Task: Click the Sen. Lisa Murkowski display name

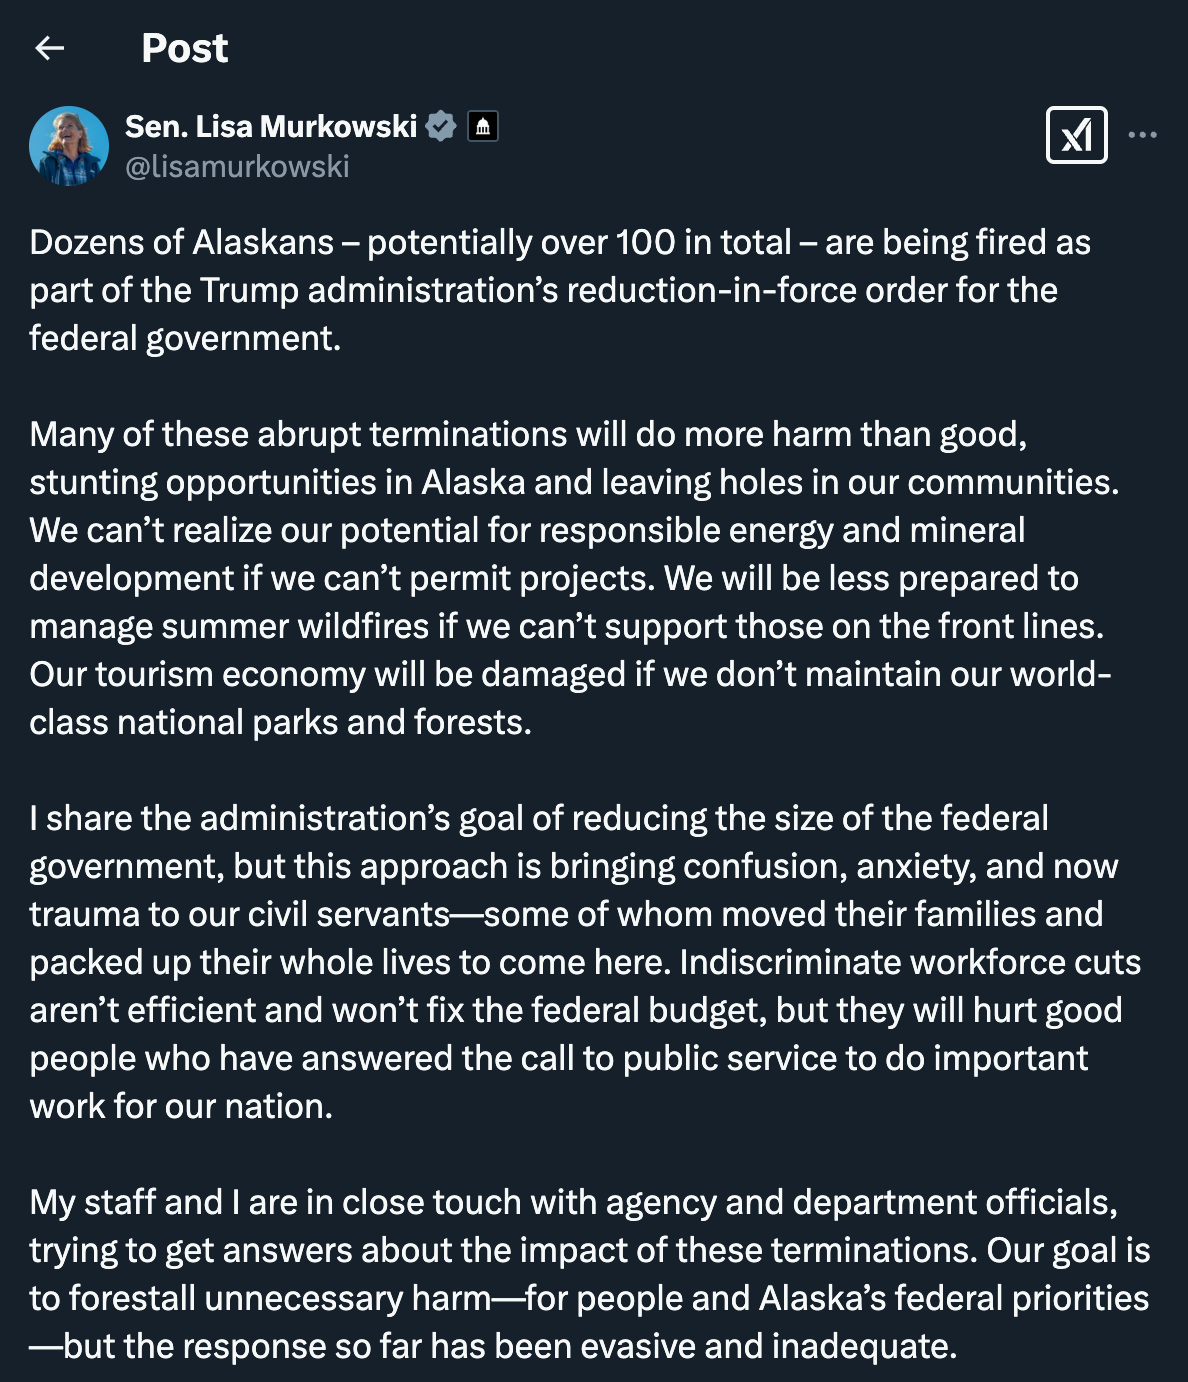Action: (x=270, y=127)
